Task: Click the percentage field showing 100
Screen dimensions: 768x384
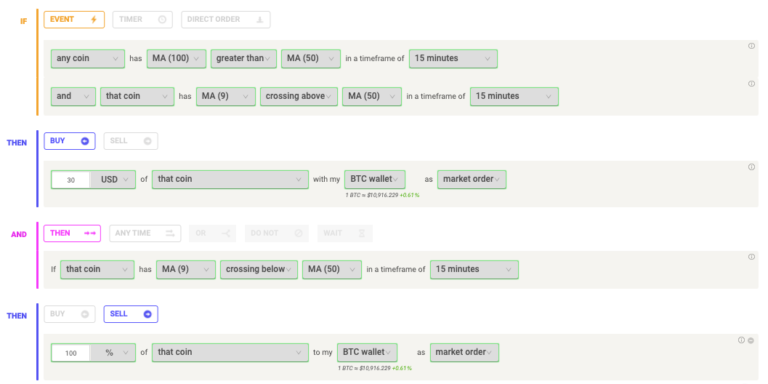Action: click(71, 353)
